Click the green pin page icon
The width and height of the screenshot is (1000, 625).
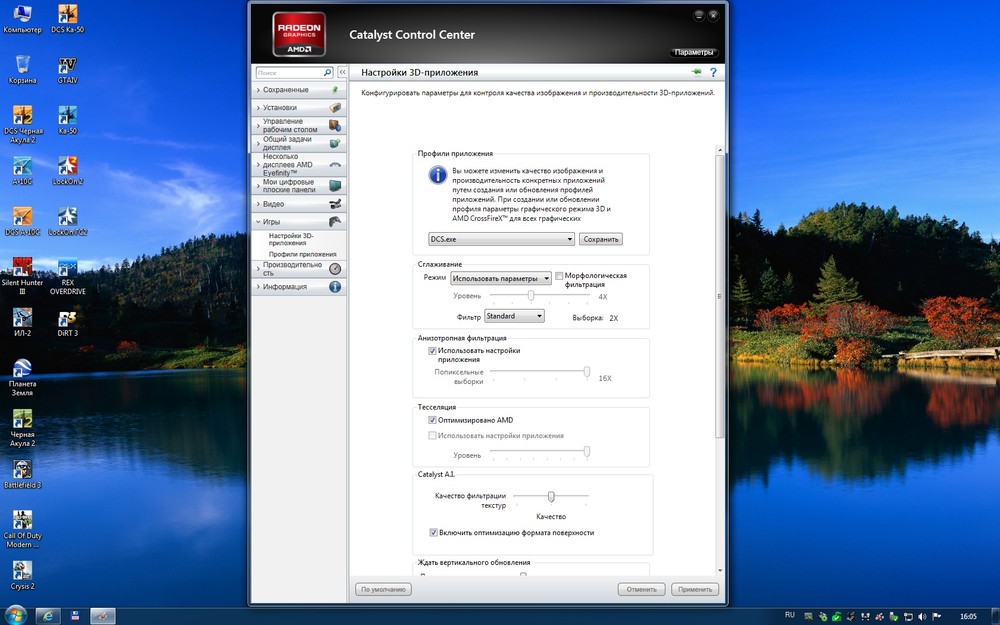[x=696, y=73]
